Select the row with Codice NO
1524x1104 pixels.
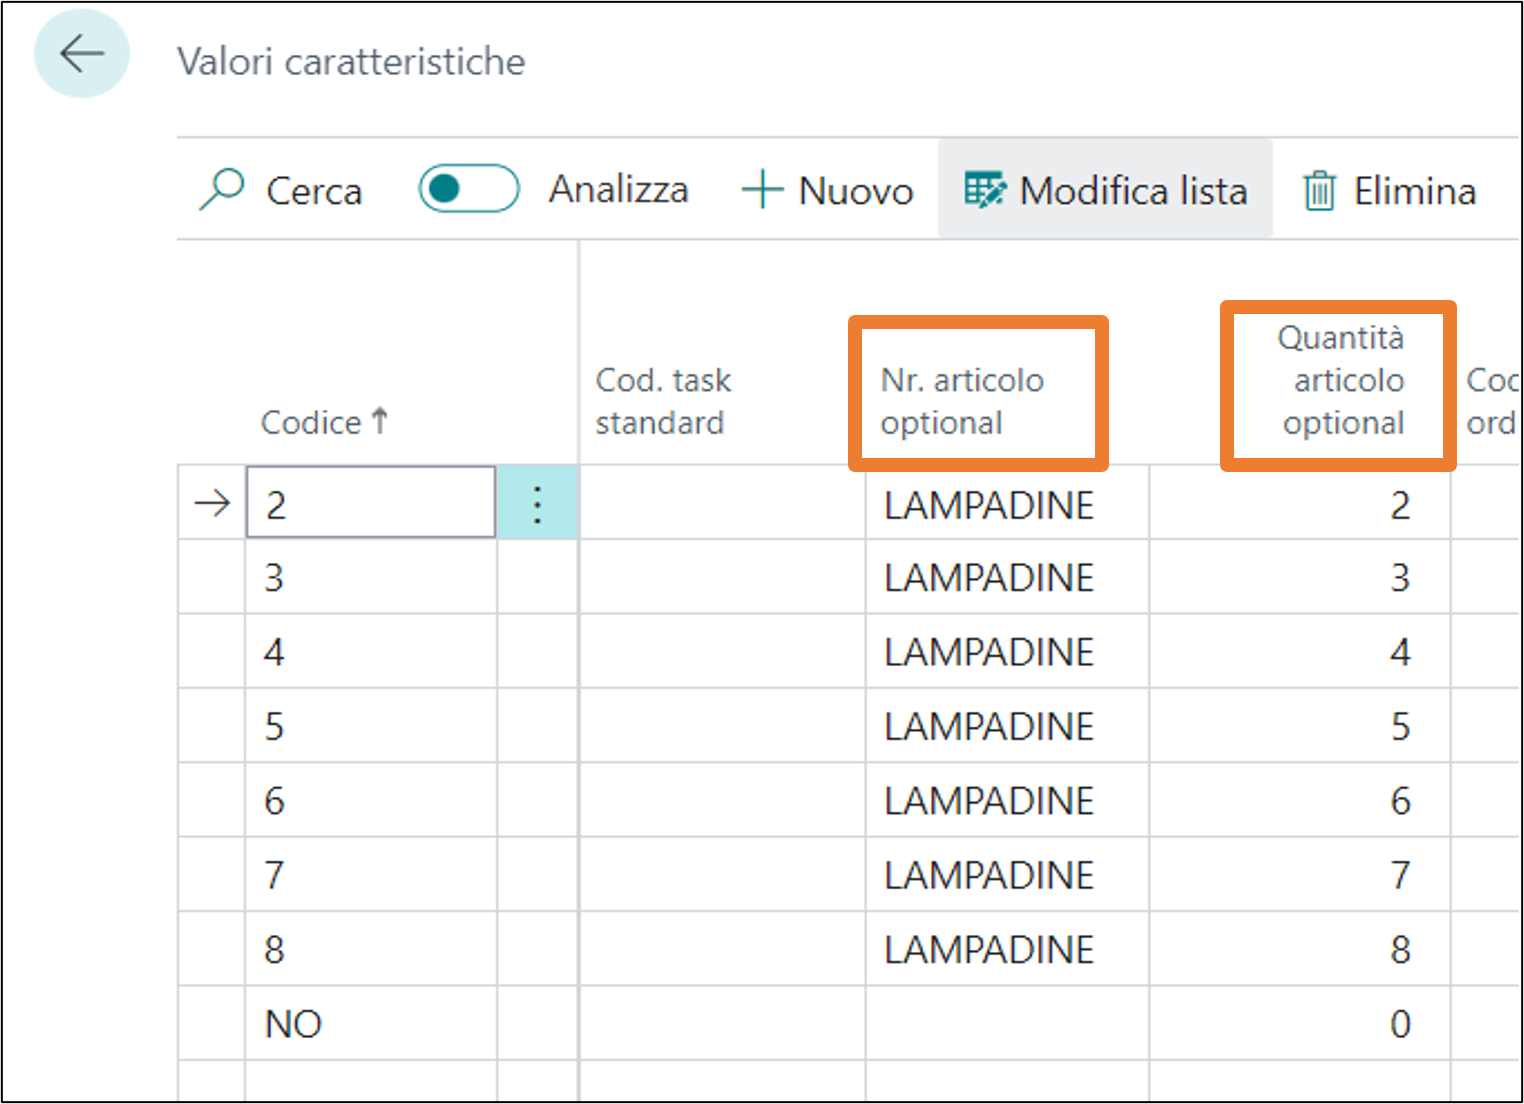click(293, 1024)
